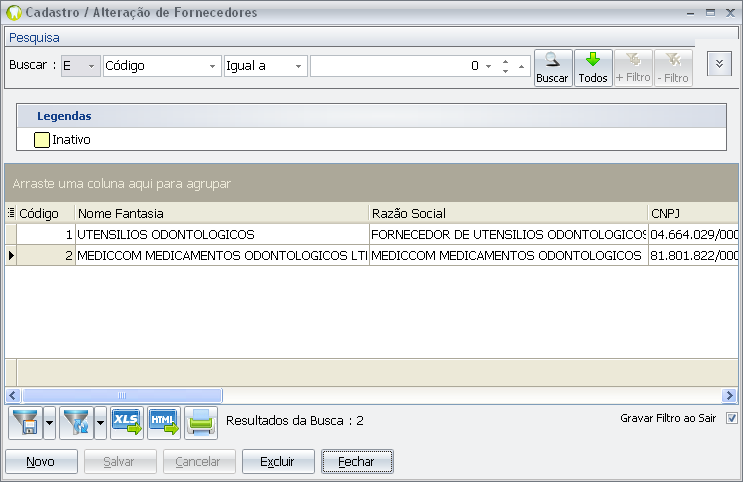This screenshot has width=743, height=482.
Task: Select MEDICCOM MEDICAMENTOS ODONTOLOGICOS LTI name cell
Action: coord(222,255)
